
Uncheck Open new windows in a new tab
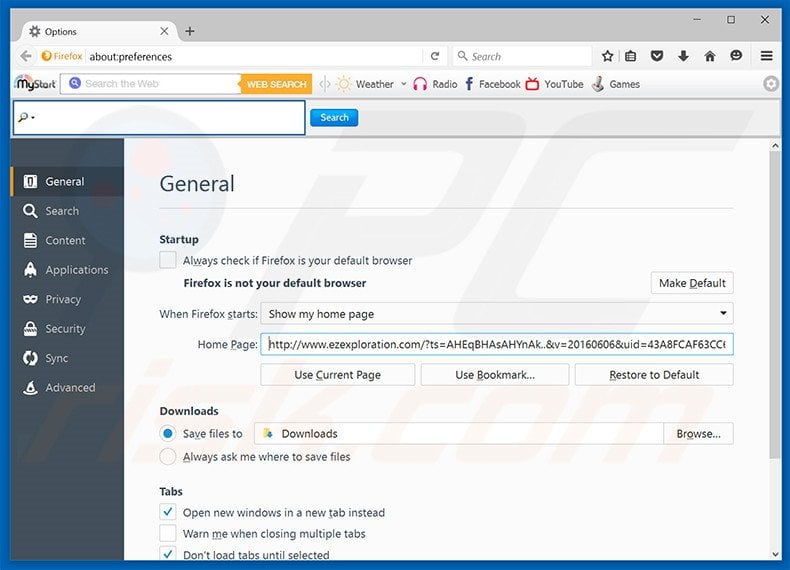coord(168,513)
